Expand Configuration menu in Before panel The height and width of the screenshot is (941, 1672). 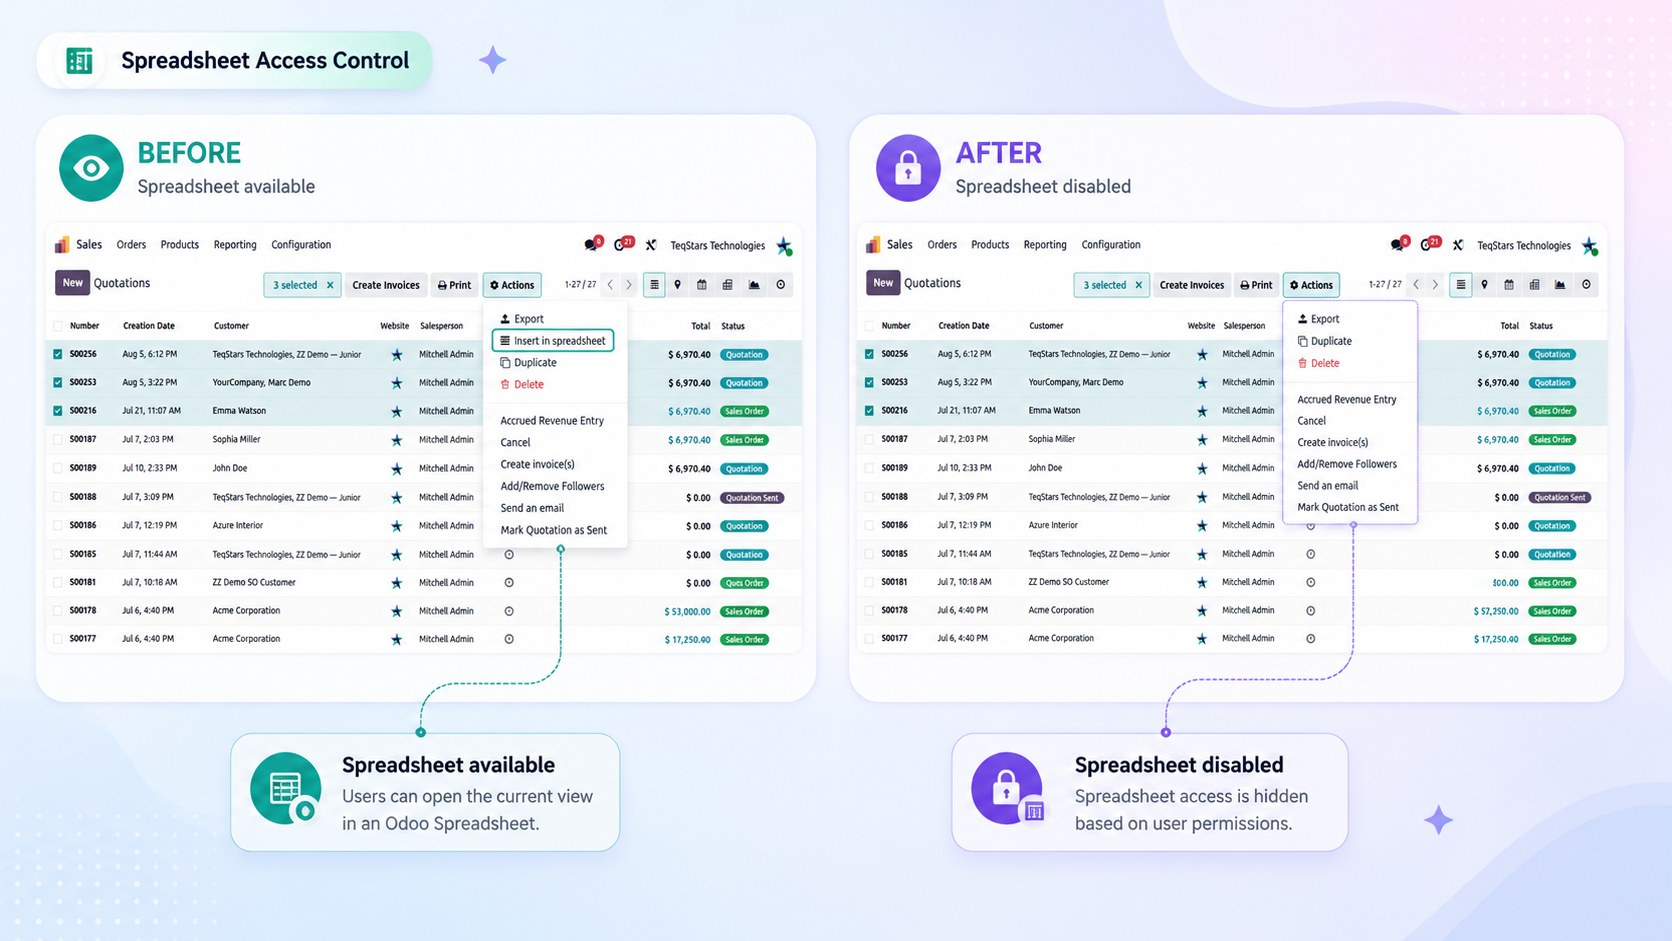point(301,245)
